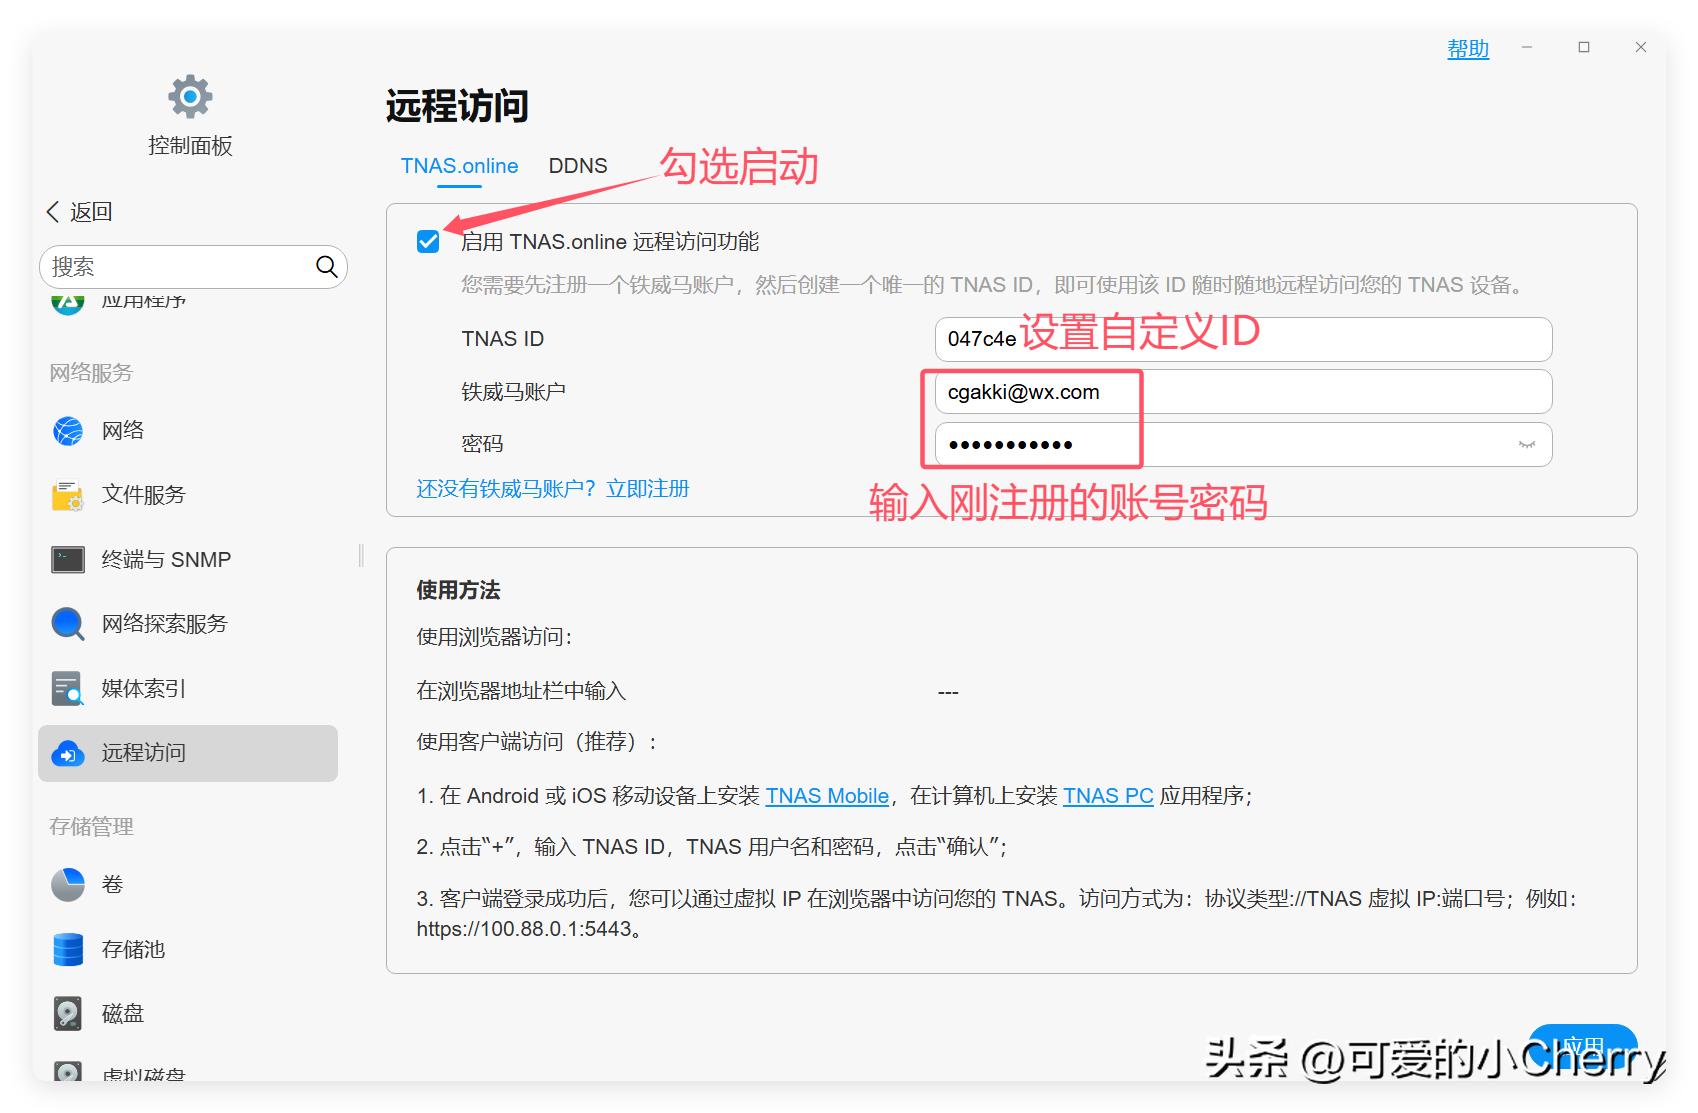1698x1113 pixels.
Task: Open the TNAS Mobile download link
Action: pyautogui.click(x=827, y=796)
